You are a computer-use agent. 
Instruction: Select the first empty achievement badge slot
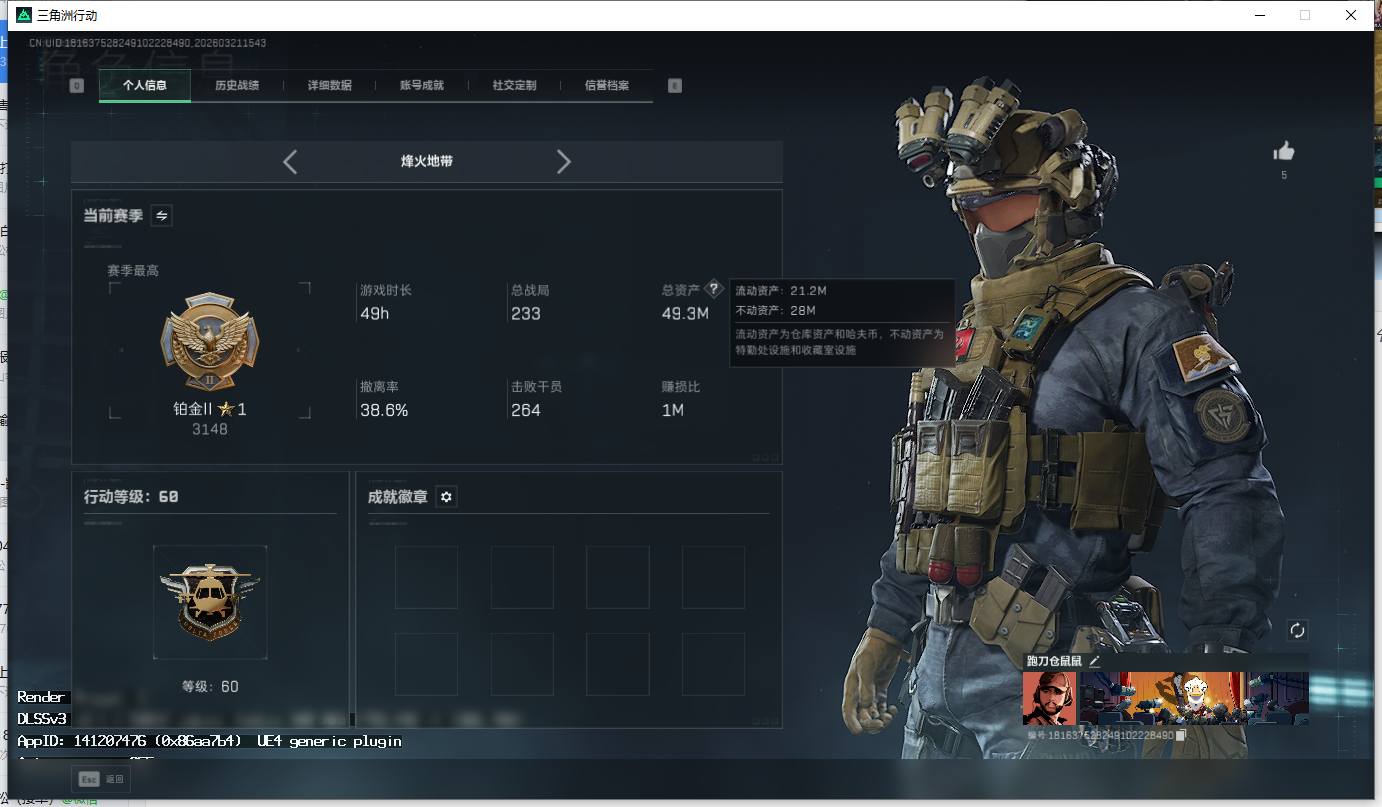tap(426, 577)
